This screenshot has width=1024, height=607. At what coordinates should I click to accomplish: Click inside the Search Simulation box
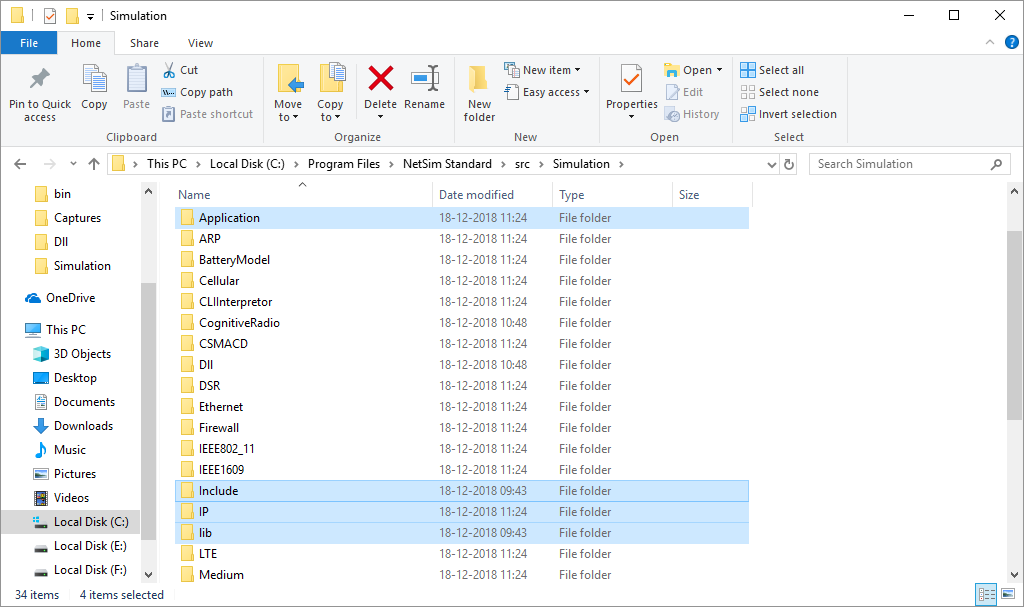point(900,163)
